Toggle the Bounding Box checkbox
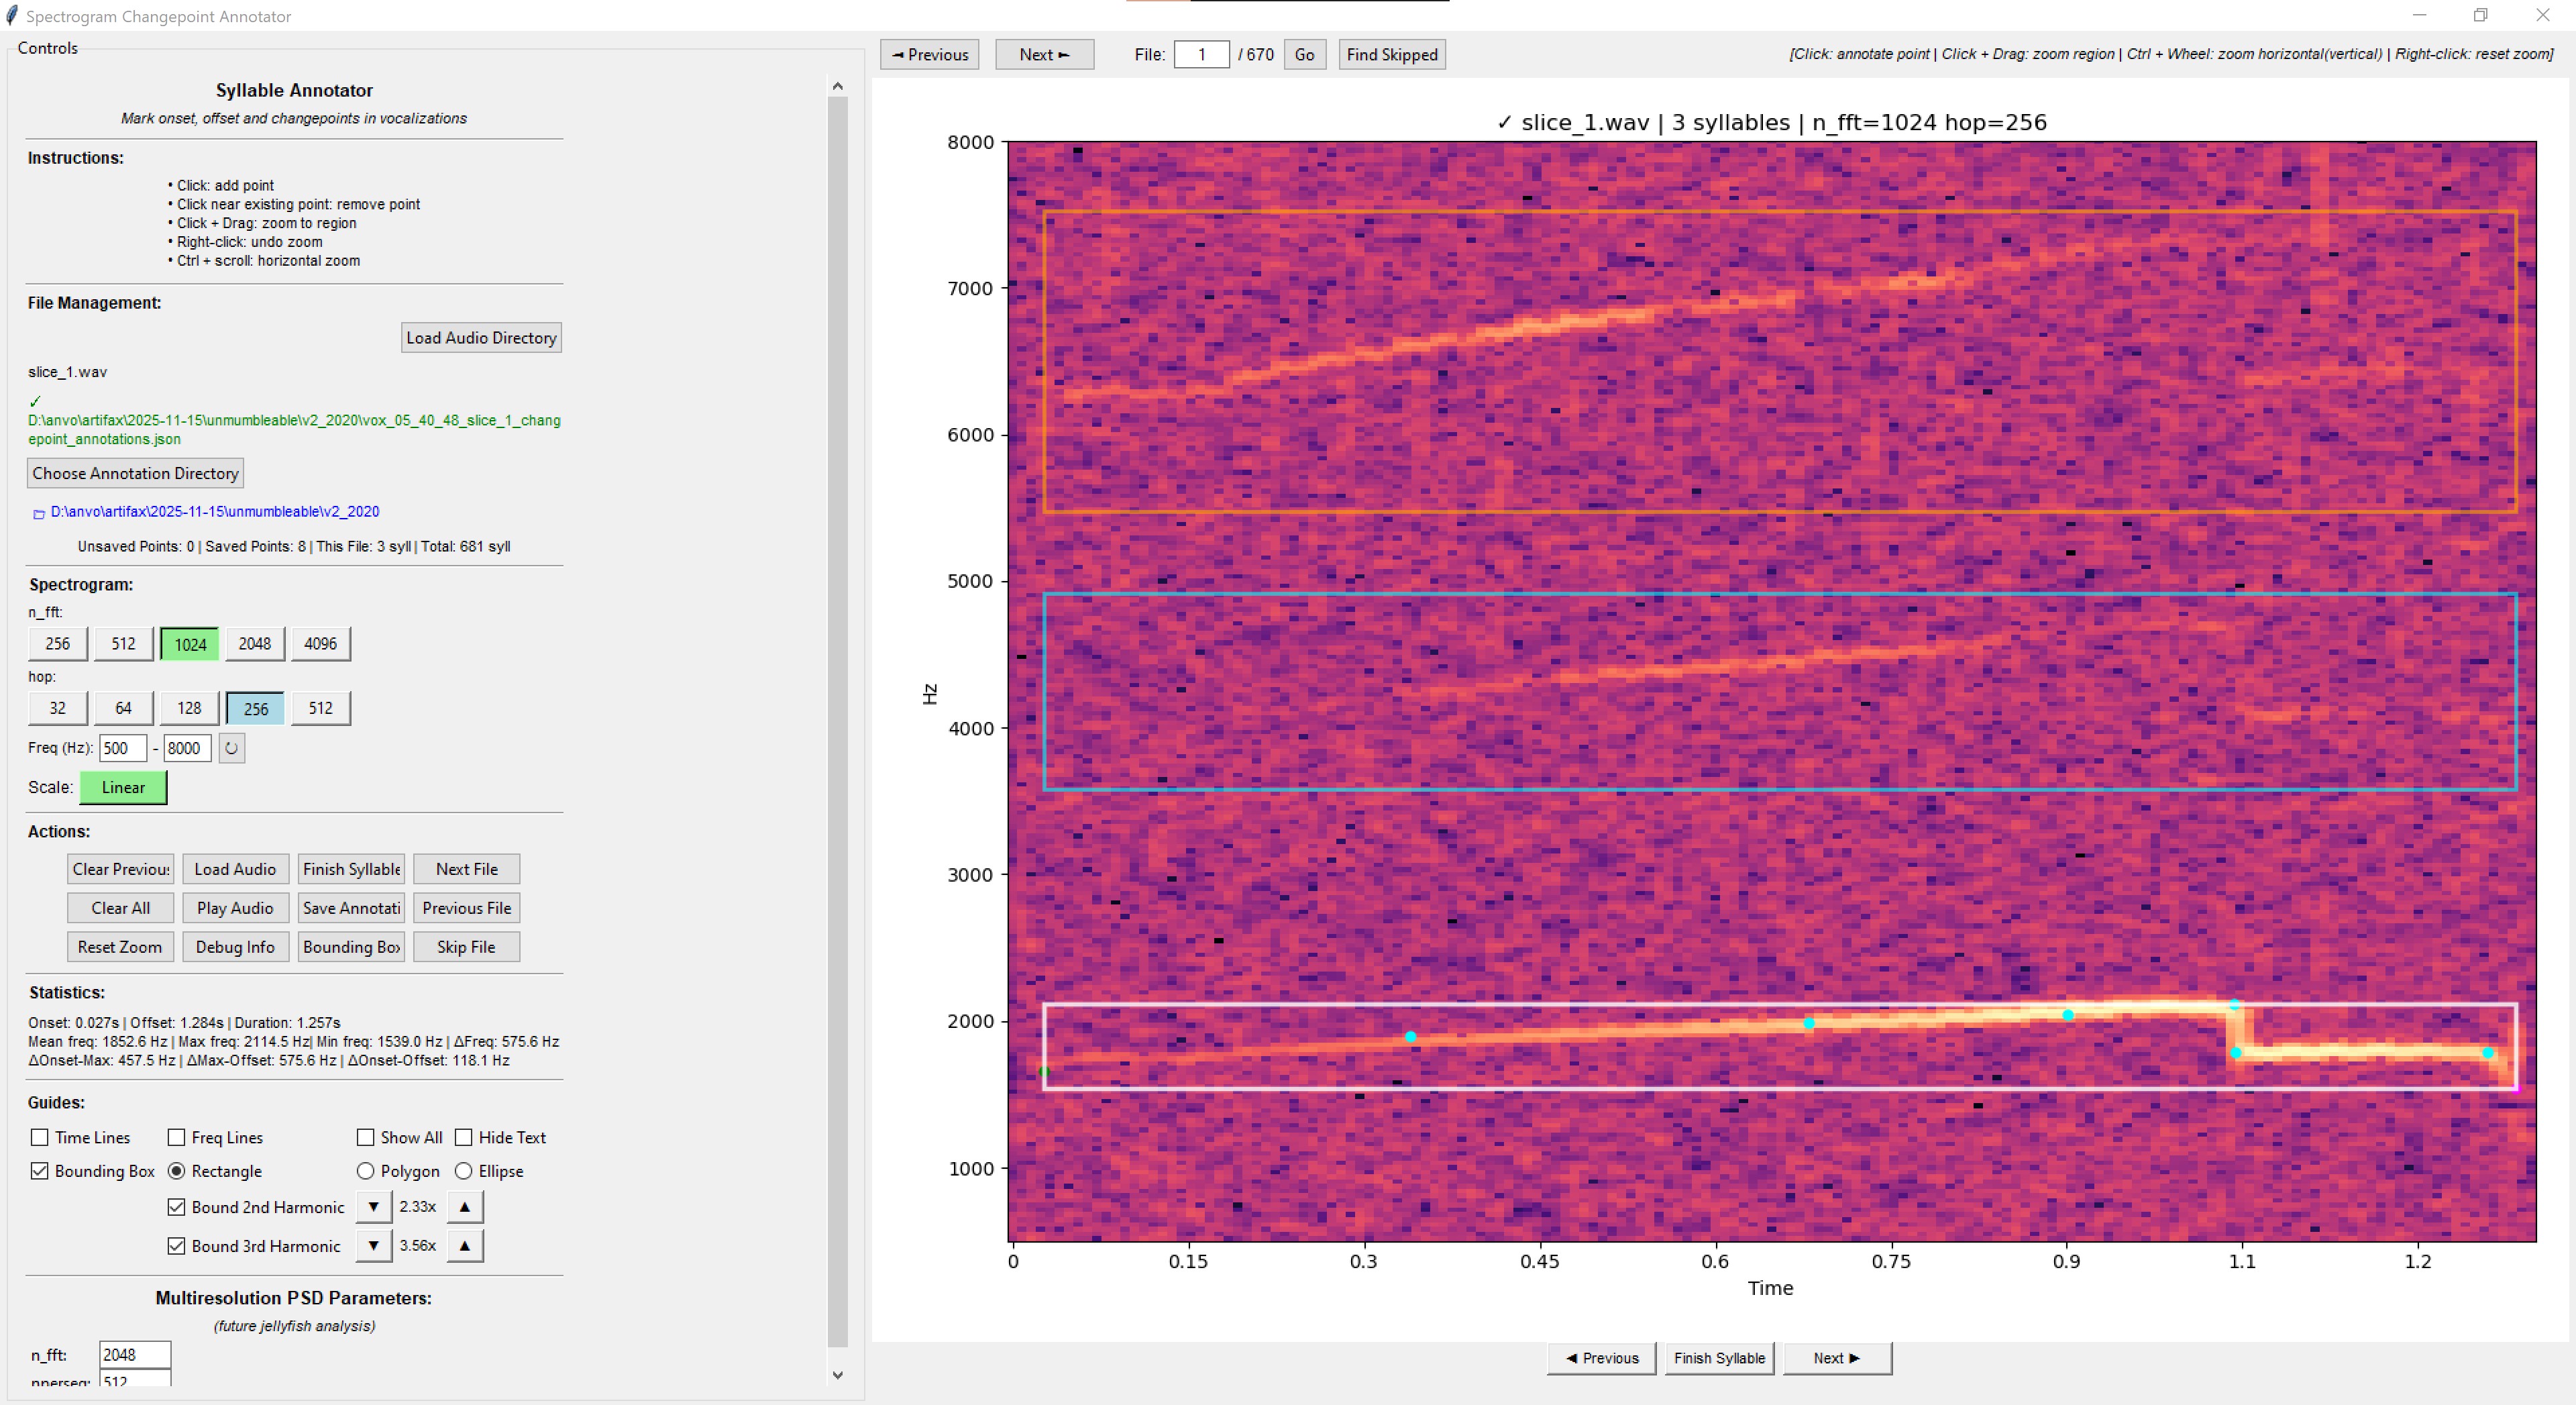Screen dimensions: 2576x1405 coord(40,1171)
